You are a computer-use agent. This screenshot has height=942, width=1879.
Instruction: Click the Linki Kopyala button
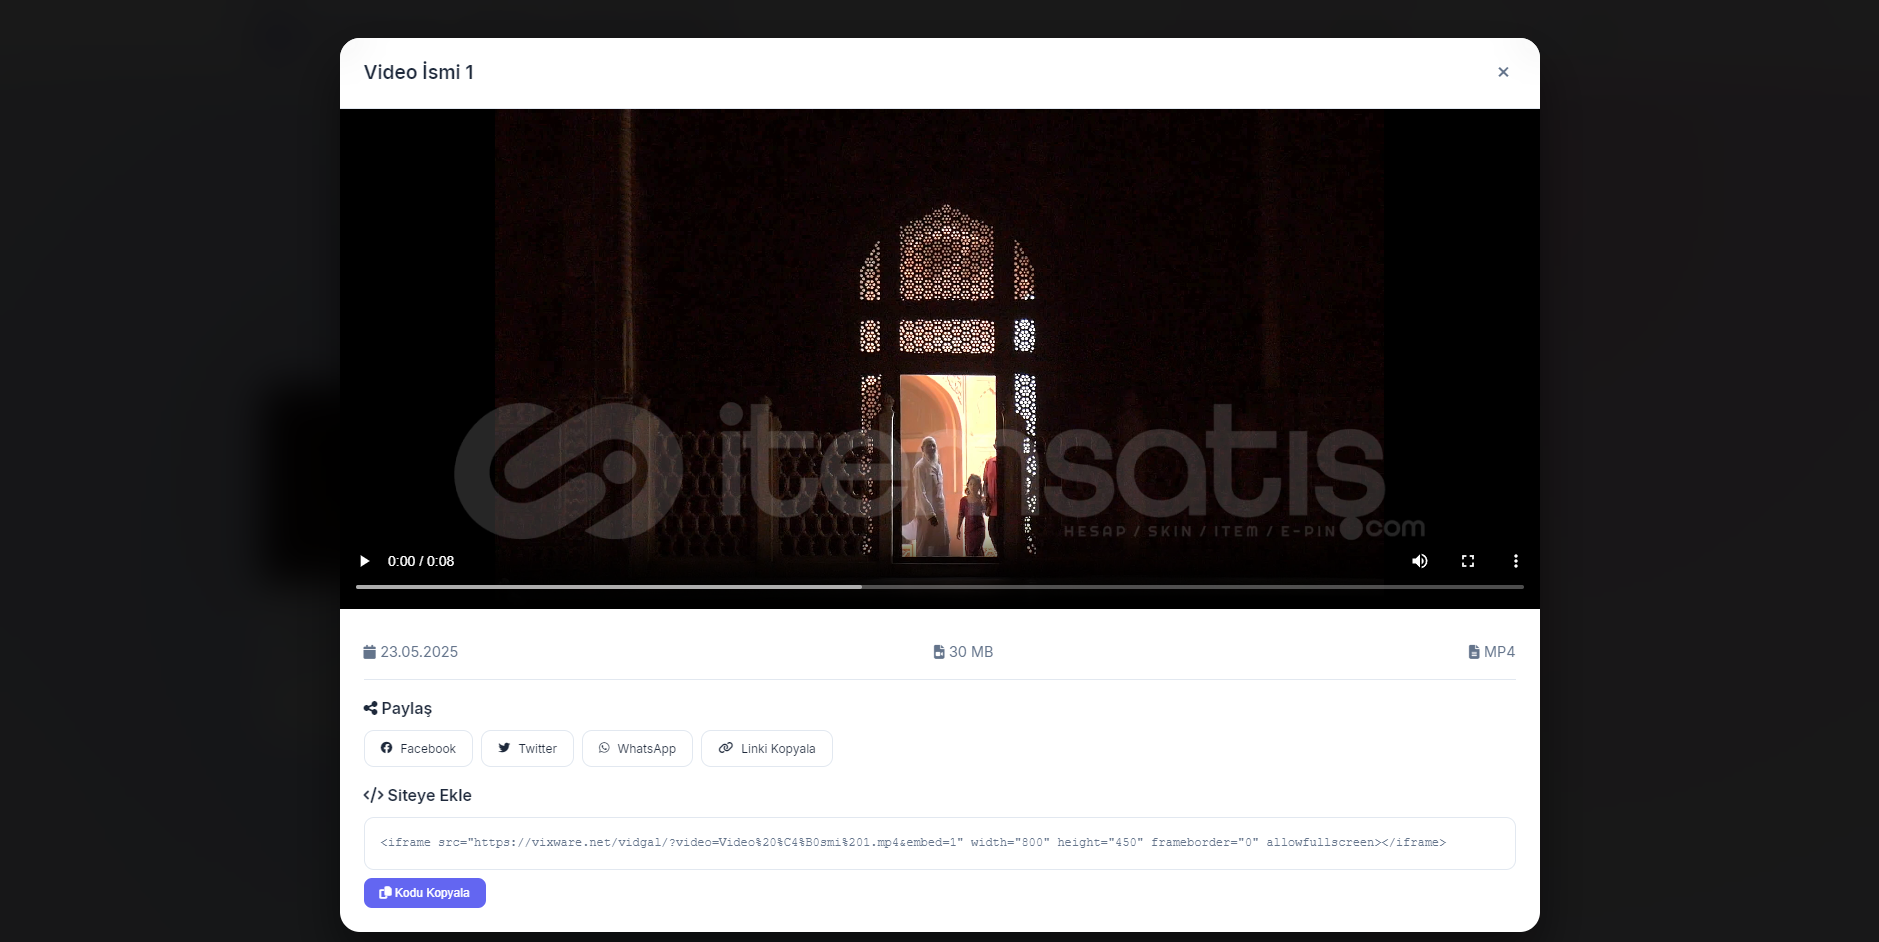pyautogui.click(x=767, y=748)
